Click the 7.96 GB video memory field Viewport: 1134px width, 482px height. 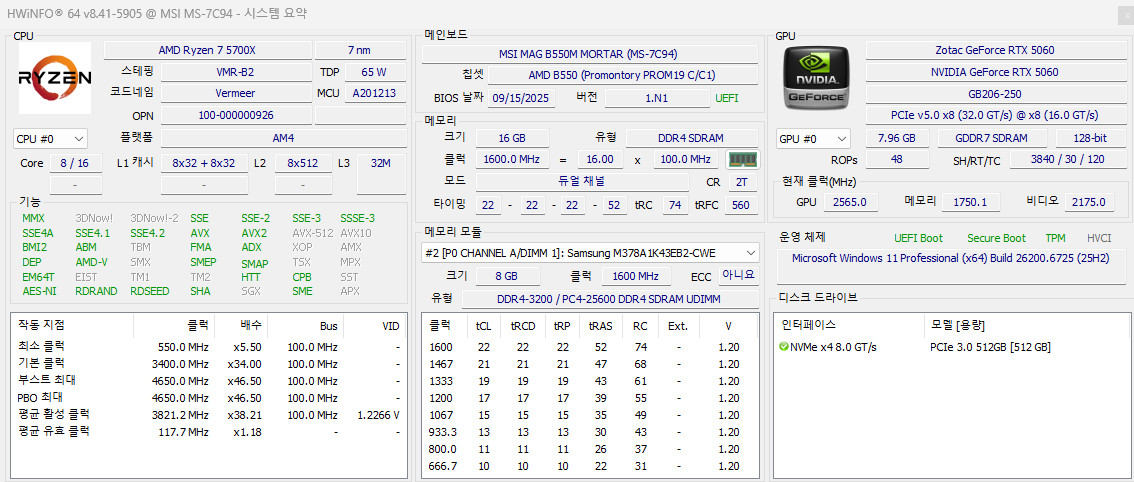(897, 138)
